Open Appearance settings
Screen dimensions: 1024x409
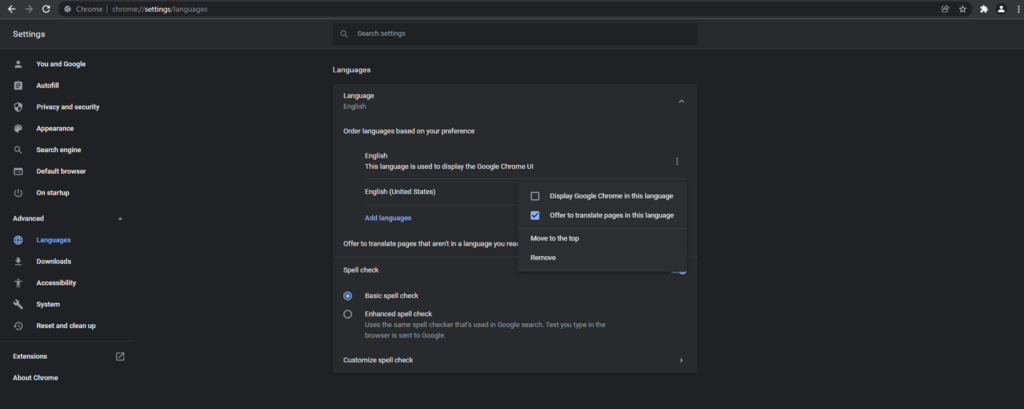click(x=55, y=129)
